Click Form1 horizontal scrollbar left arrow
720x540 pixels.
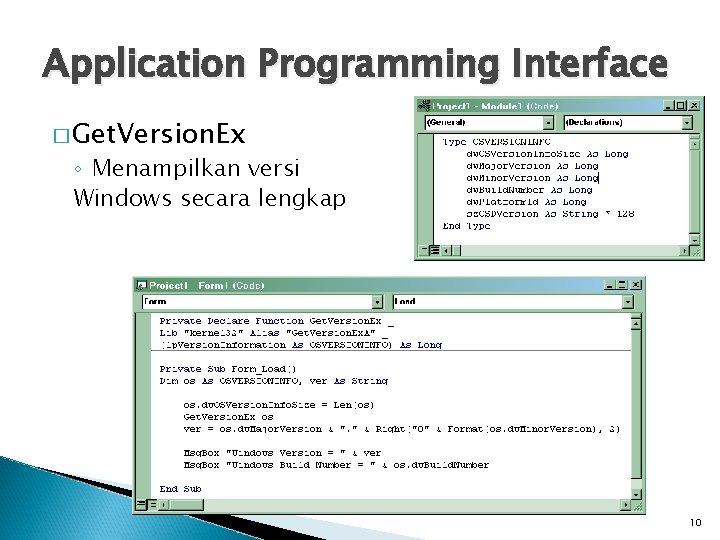pos(163,505)
